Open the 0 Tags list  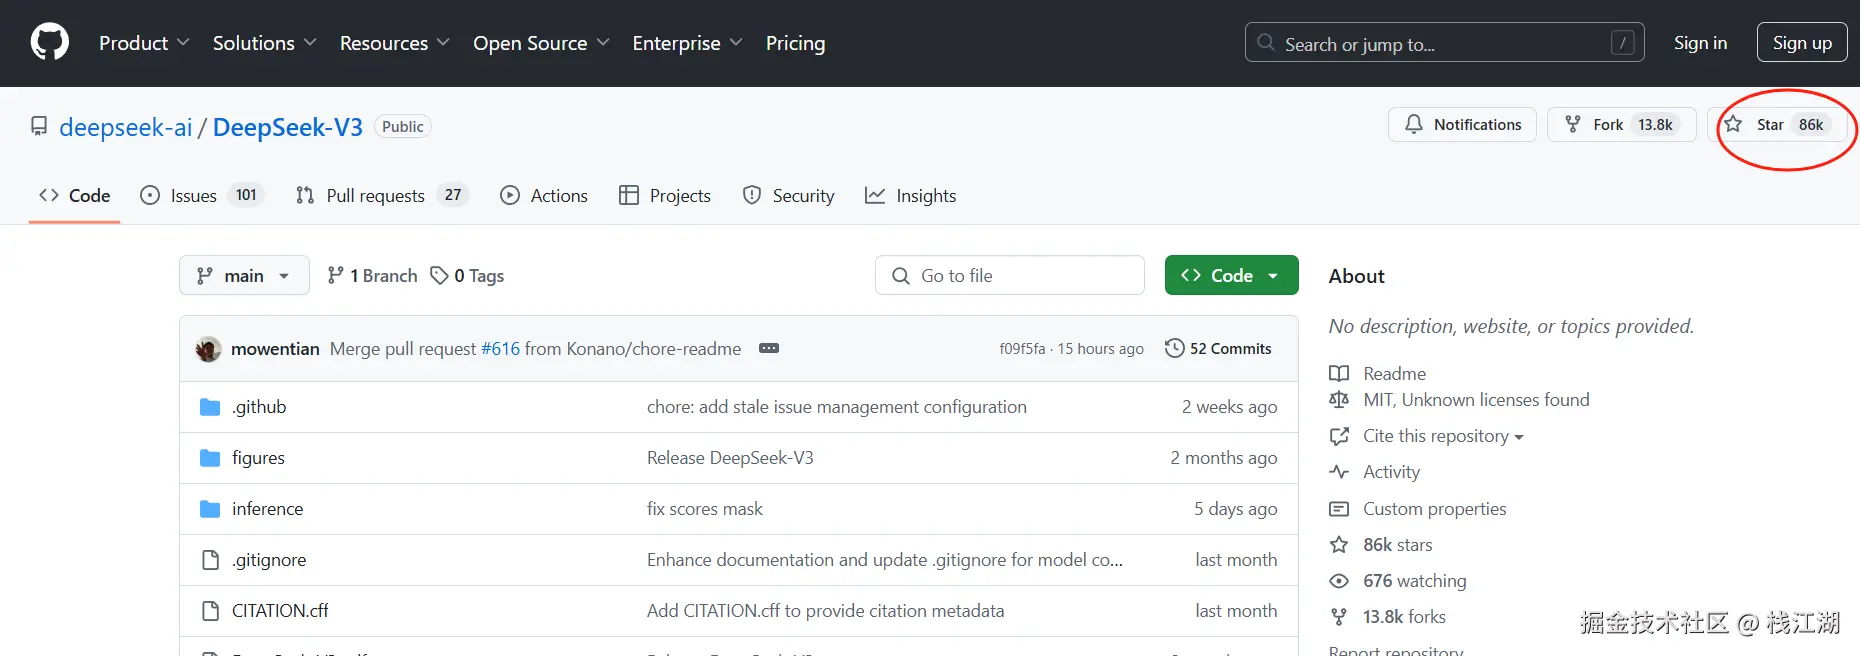click(467, 276)
